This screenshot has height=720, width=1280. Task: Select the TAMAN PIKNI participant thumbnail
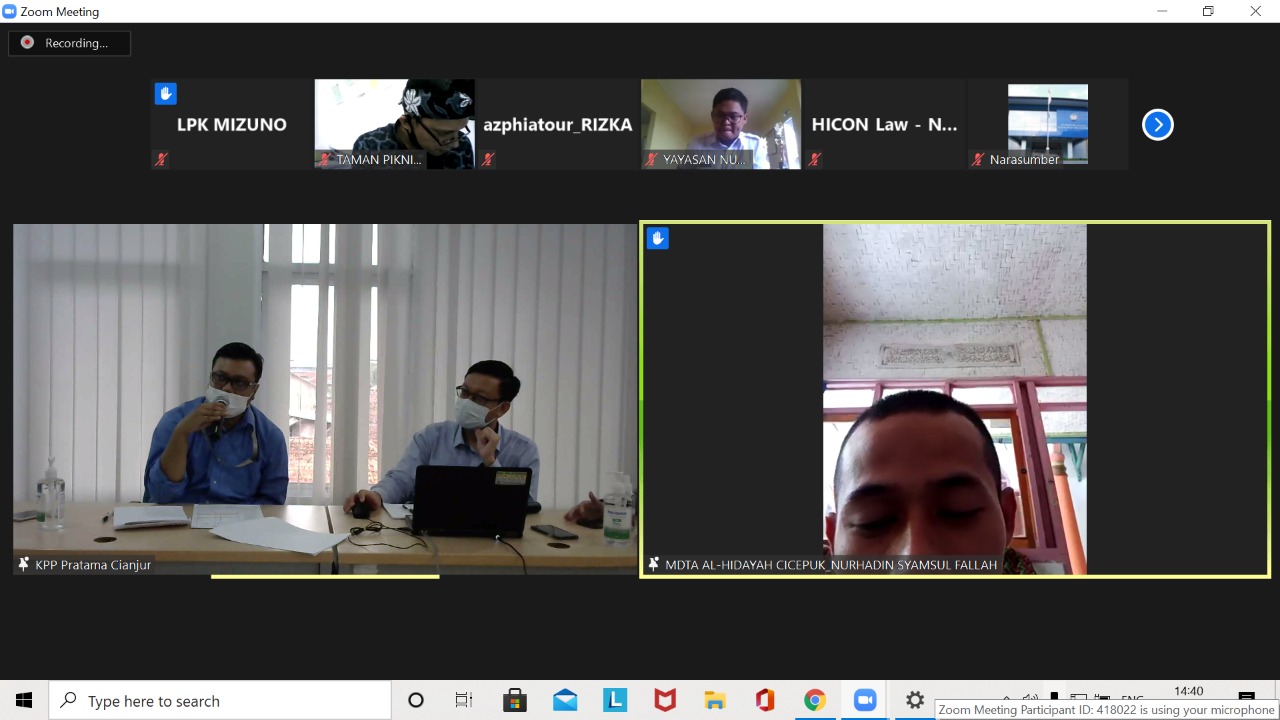pos(395,124)
